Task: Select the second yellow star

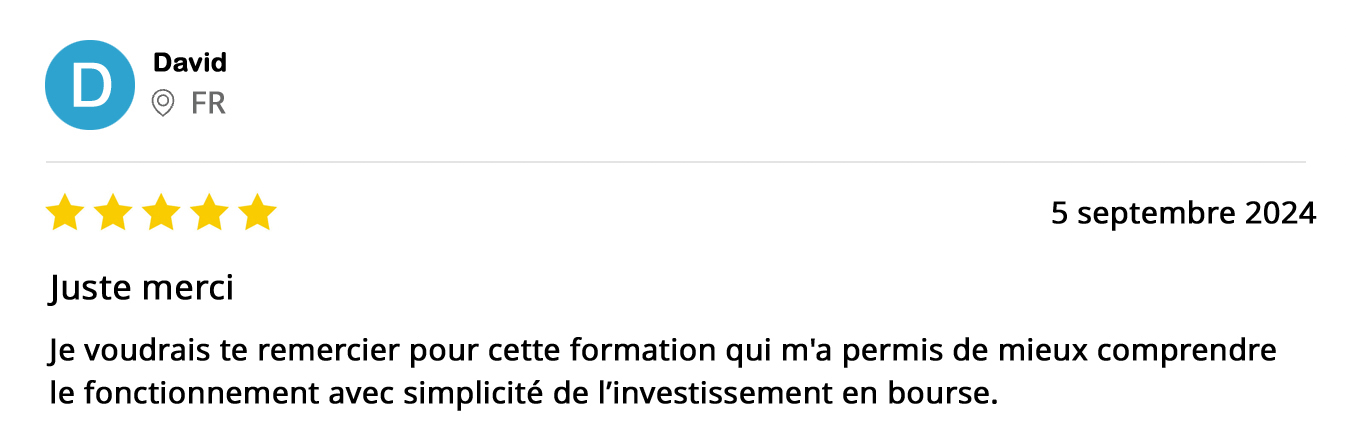Action: pyautogui.click(x=113, y=213)
